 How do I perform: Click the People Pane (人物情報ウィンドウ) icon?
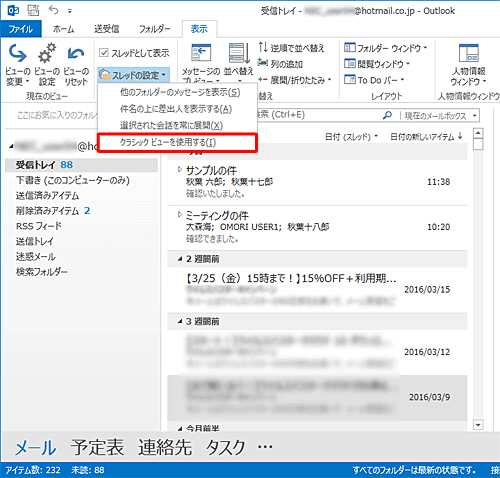coord(469,53)
